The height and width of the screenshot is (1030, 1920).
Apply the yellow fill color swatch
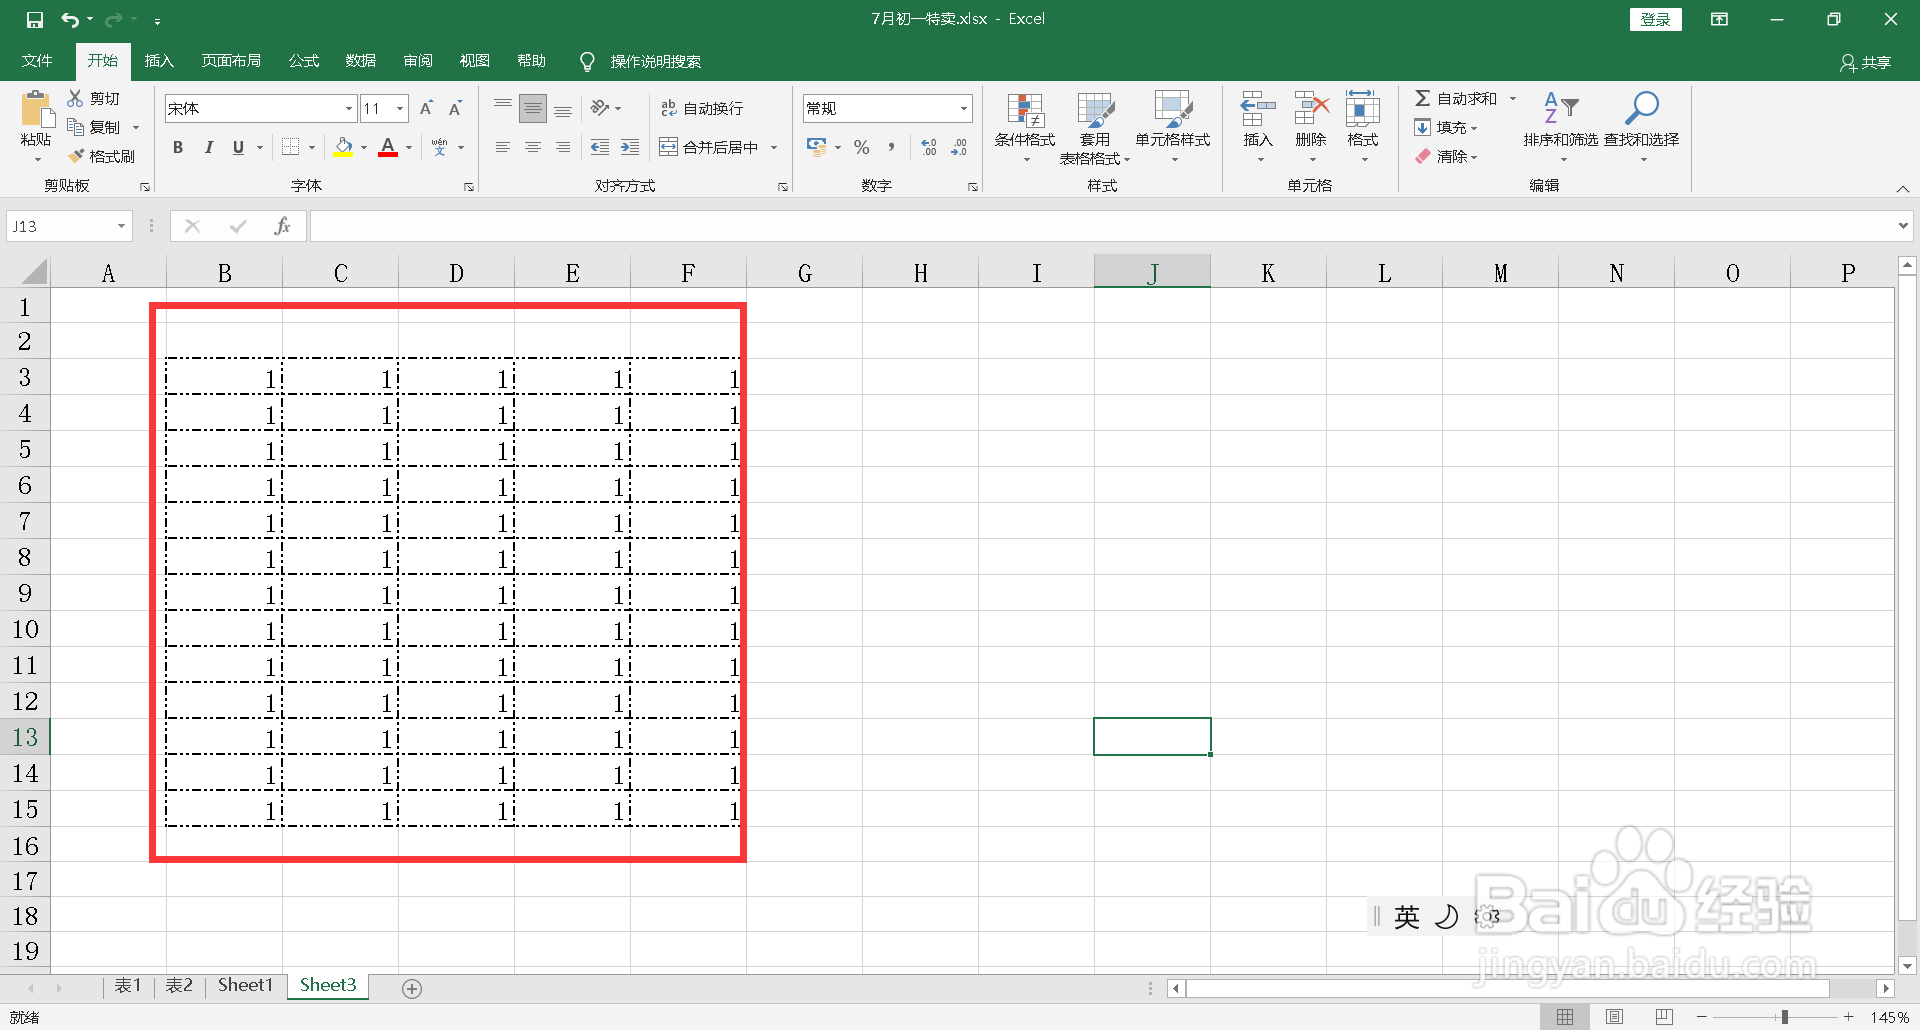[x=344, y=147]
